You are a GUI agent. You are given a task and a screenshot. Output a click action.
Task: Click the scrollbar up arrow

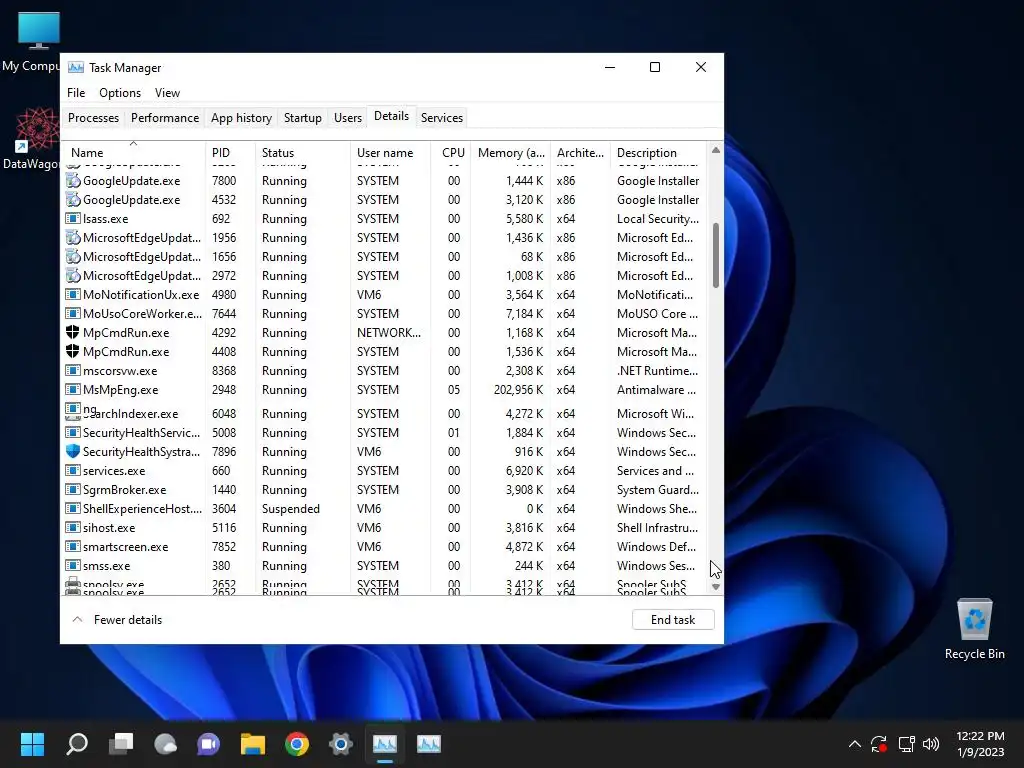pos(716,150)
